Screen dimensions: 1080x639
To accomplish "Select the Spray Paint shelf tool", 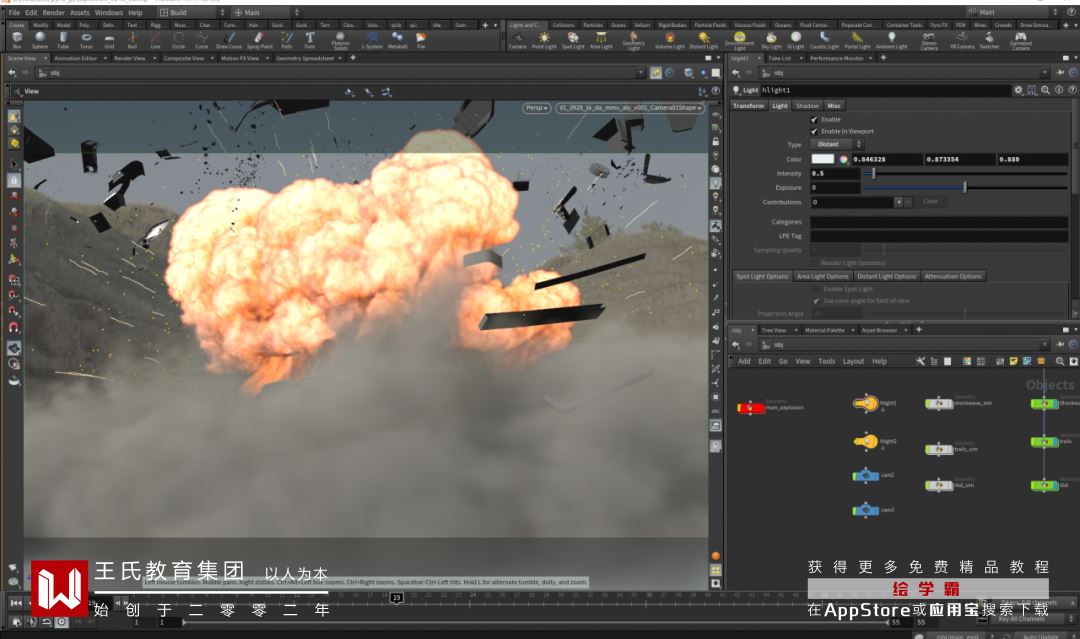I will pos(259,40).
